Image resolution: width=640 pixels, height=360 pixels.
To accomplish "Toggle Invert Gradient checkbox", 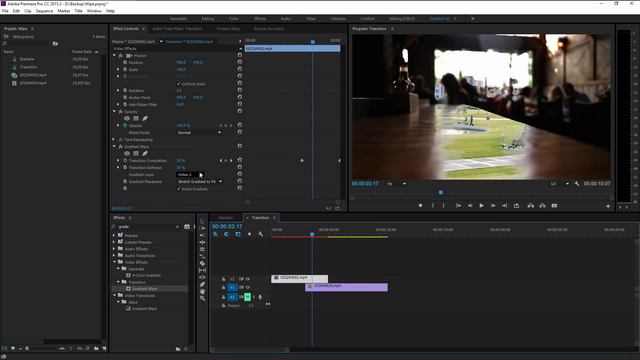I will pyautogui.click(x=178, y=189).
